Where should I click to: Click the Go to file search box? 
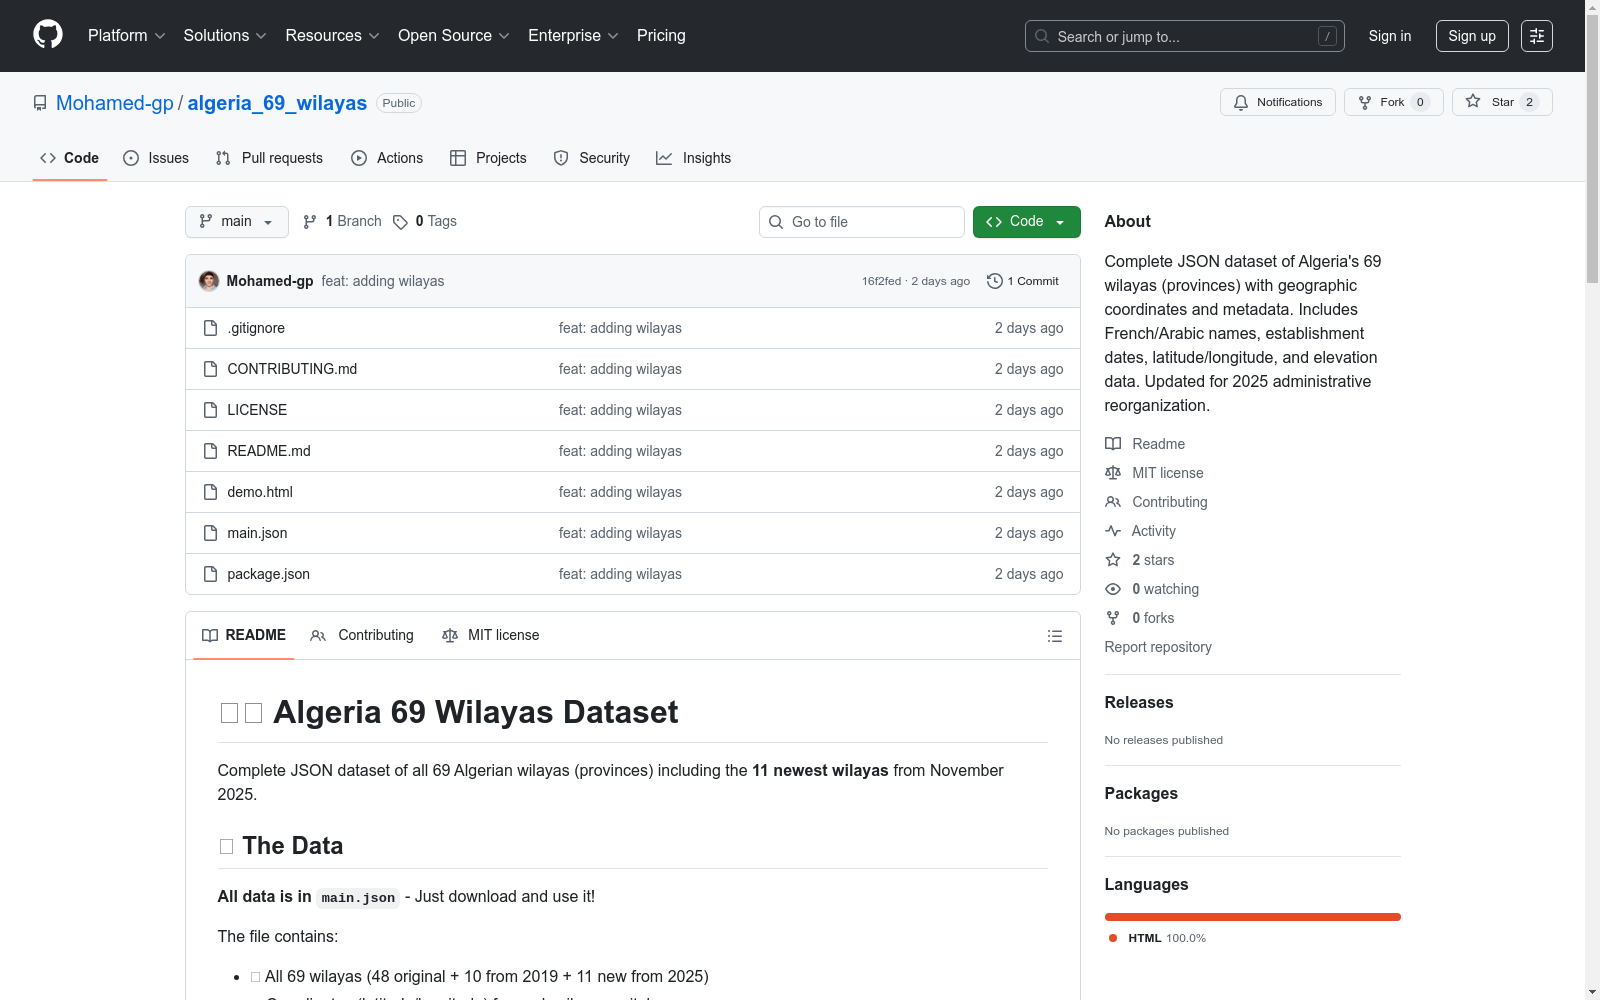[862, 222]
